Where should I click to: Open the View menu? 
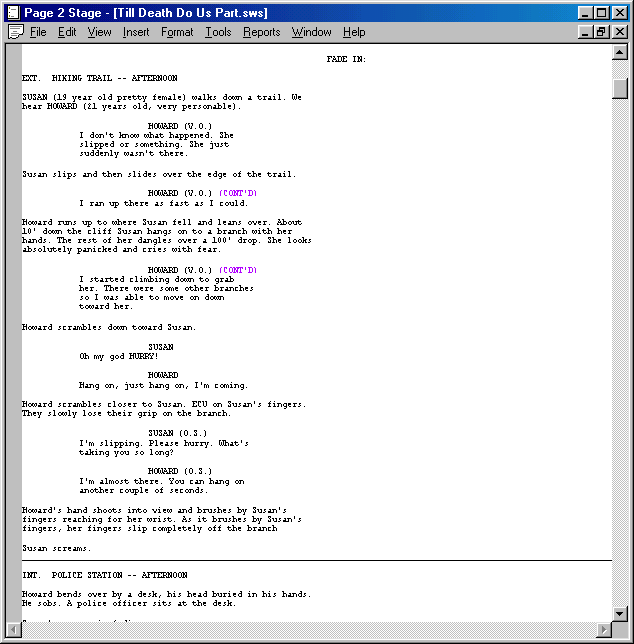pyautogui.click(x=99, y=32)
